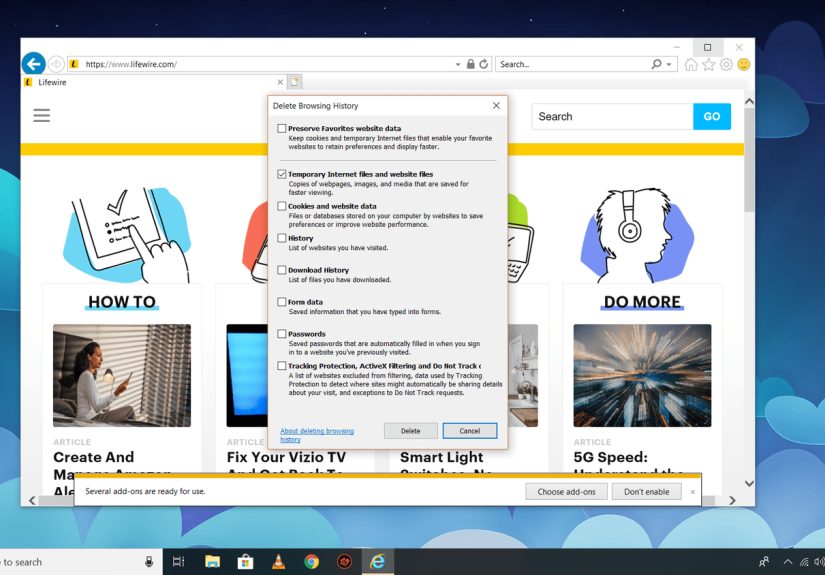Viewport: 825px width, 575px height.
Task: Click the horizontal scrollbar left arrow
Action: pos(32,500)
